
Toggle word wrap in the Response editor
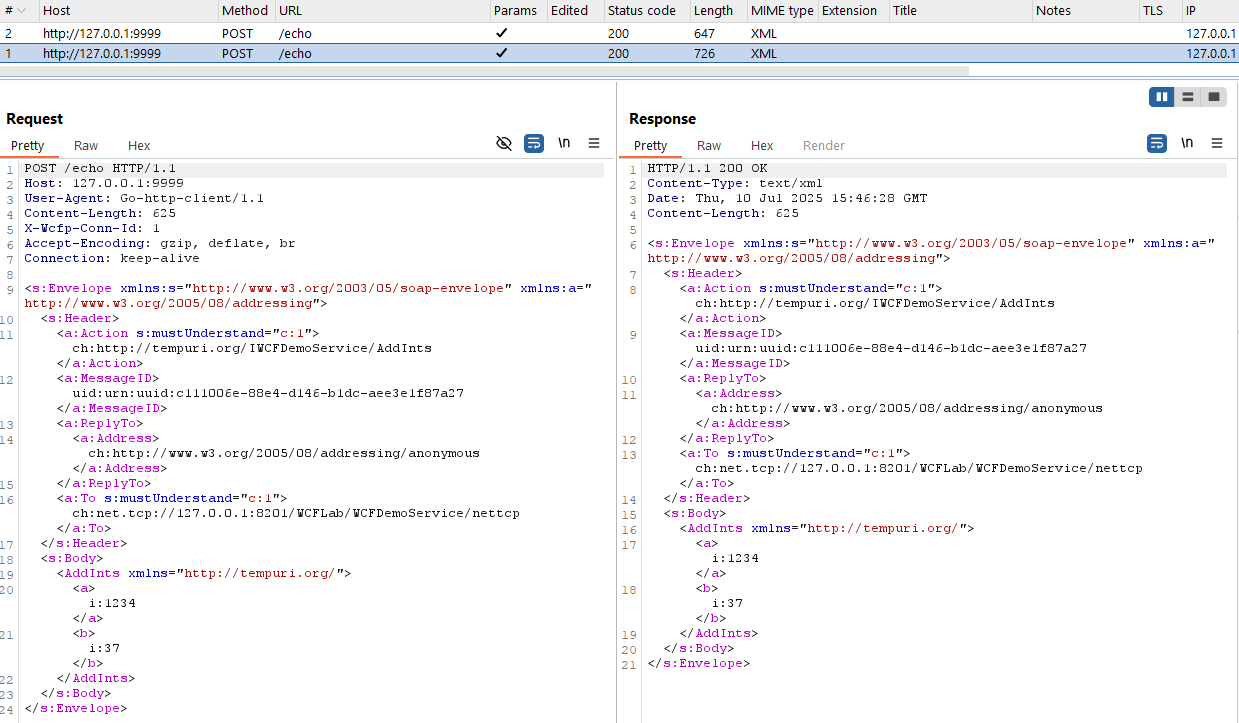(1157, 144)
